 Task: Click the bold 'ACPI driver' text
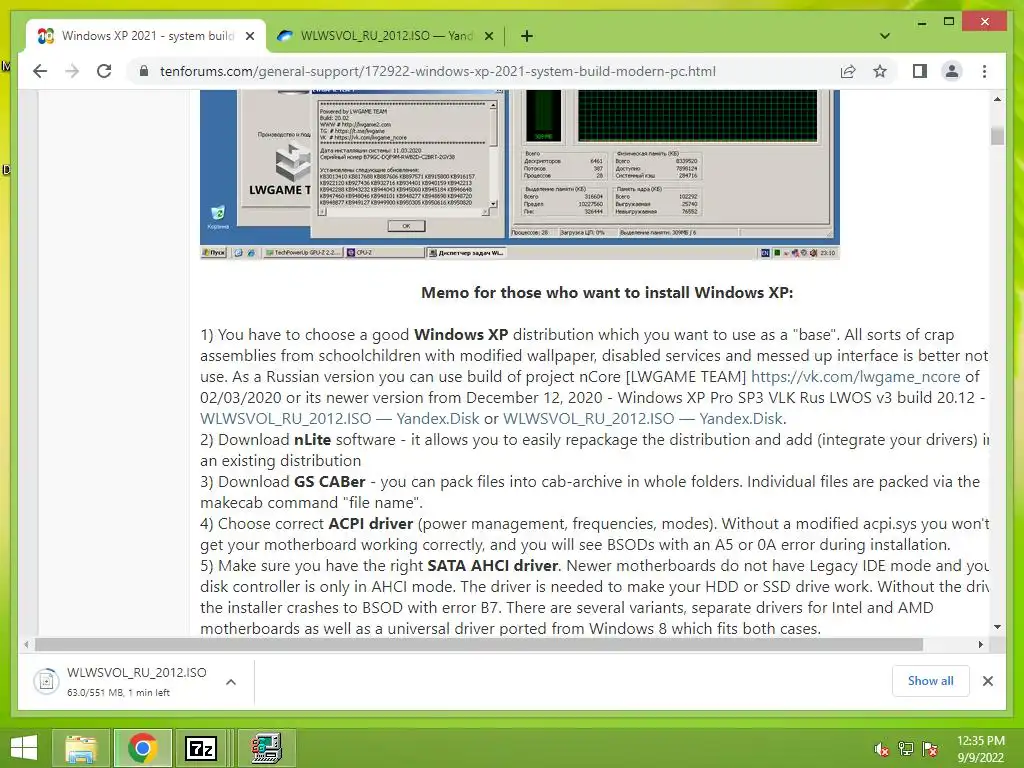(370, 524)
